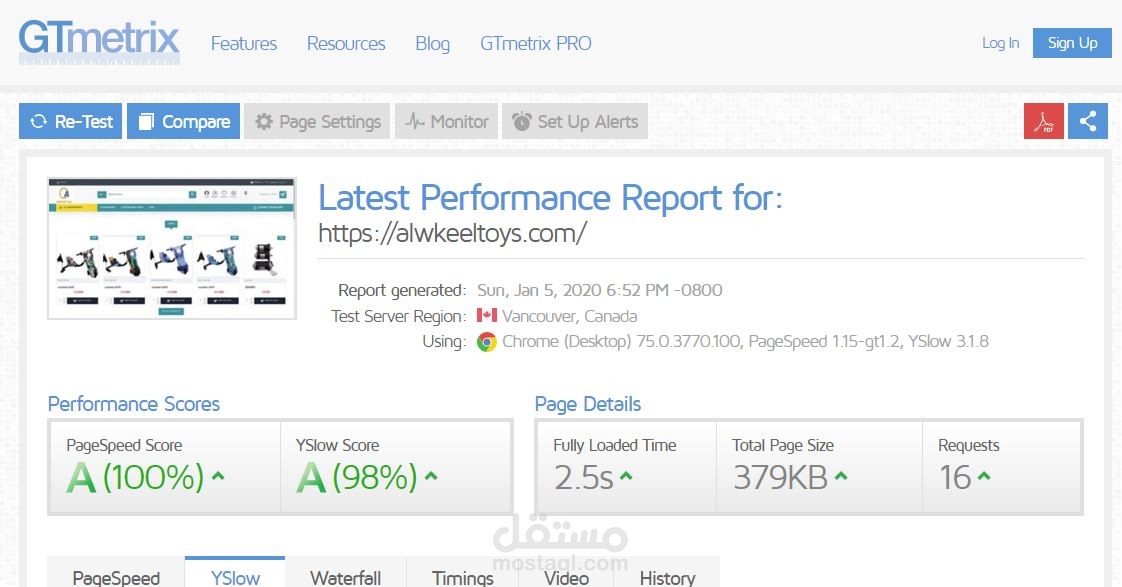
Task: Click the Page Details heading
Action: [587, 404]
